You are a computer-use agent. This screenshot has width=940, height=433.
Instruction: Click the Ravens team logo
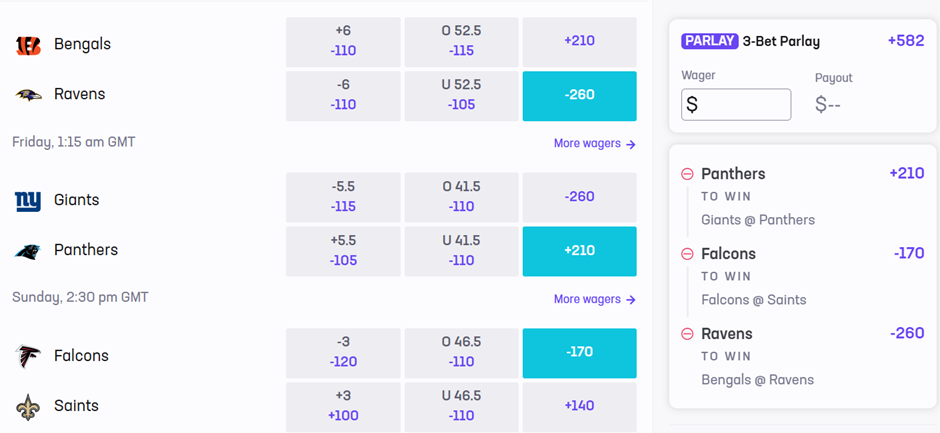click(28, 95)
